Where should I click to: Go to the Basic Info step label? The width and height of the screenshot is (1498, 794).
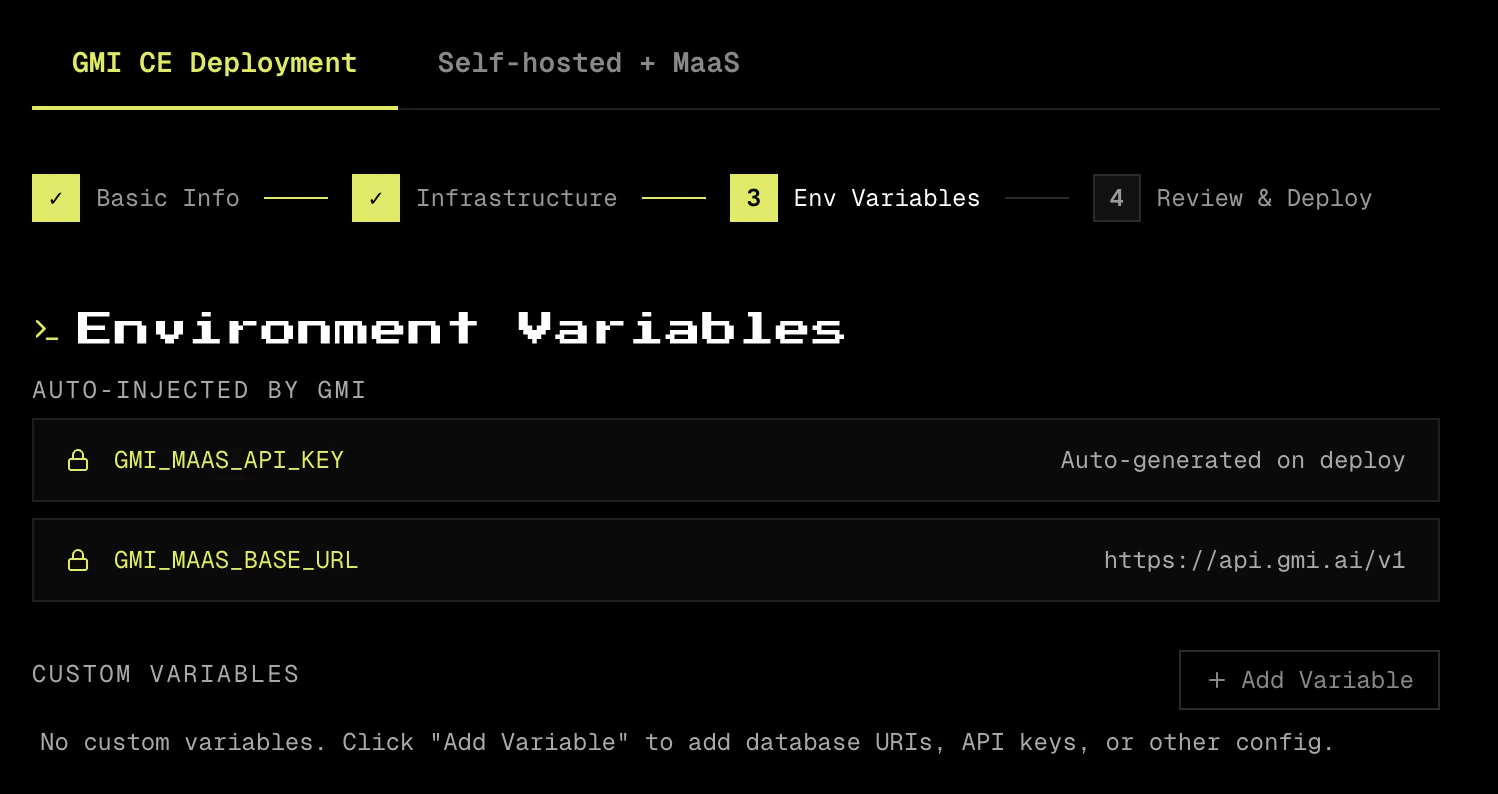(168, 198)
